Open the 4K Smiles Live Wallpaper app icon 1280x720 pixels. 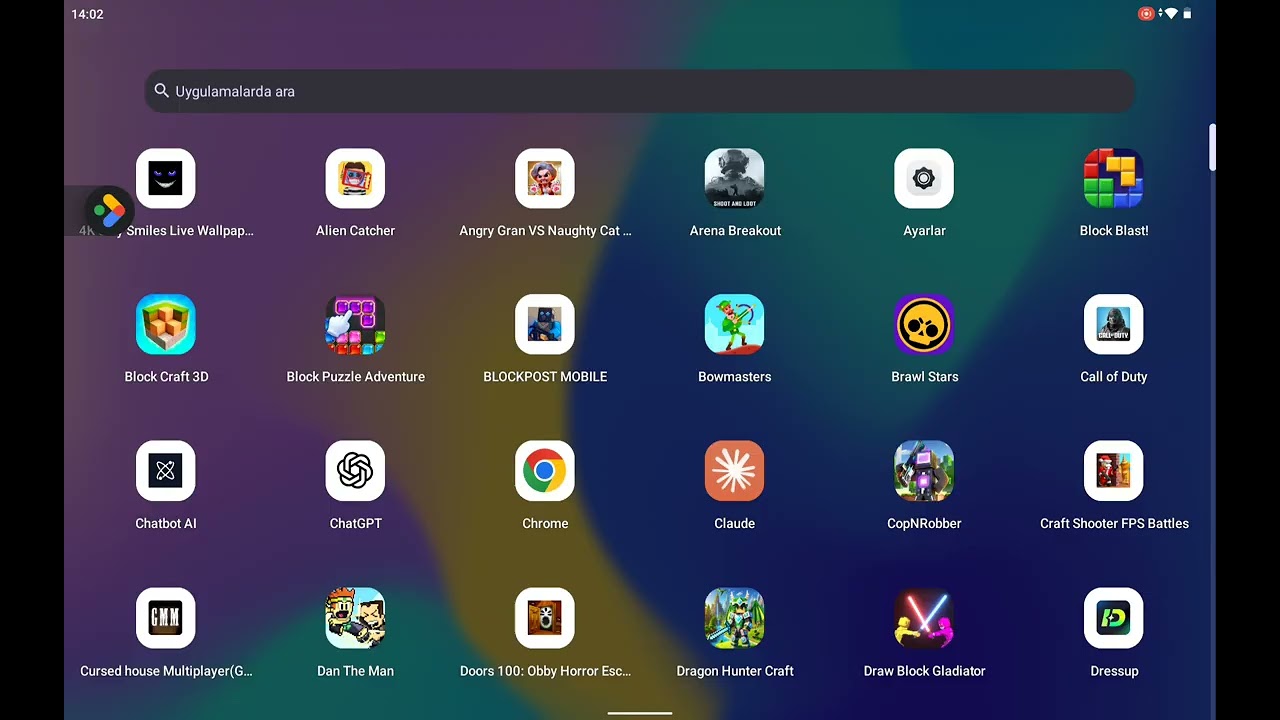click(x=166, y=179)
